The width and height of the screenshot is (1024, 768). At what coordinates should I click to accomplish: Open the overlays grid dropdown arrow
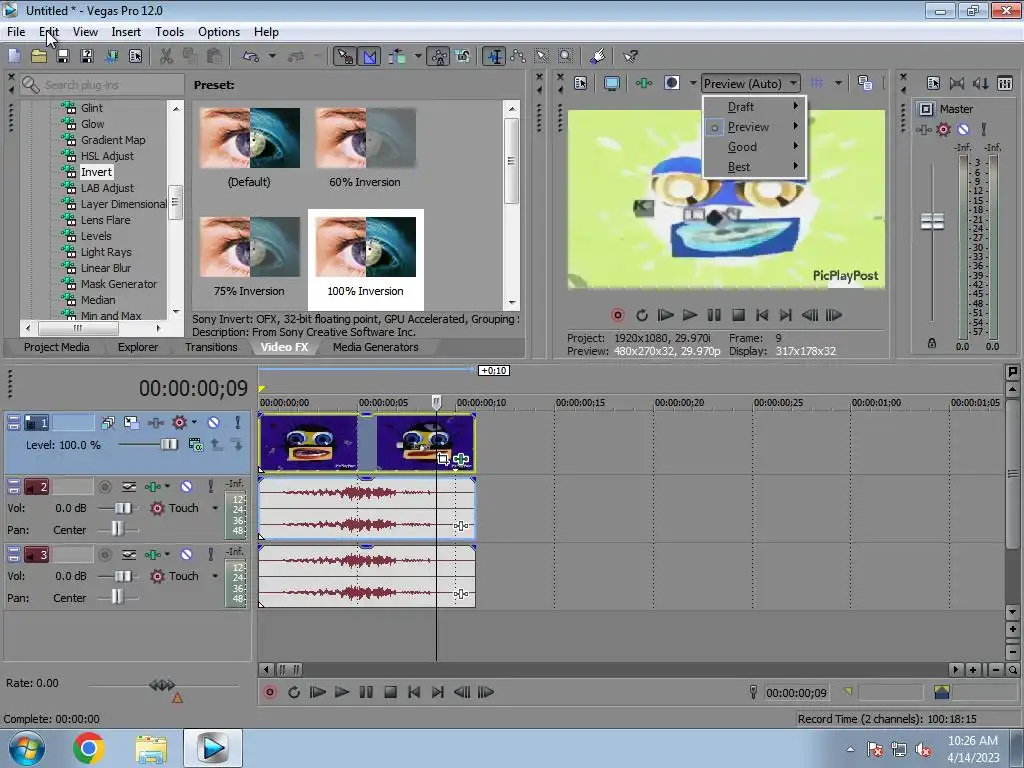[x=838, y=83]
